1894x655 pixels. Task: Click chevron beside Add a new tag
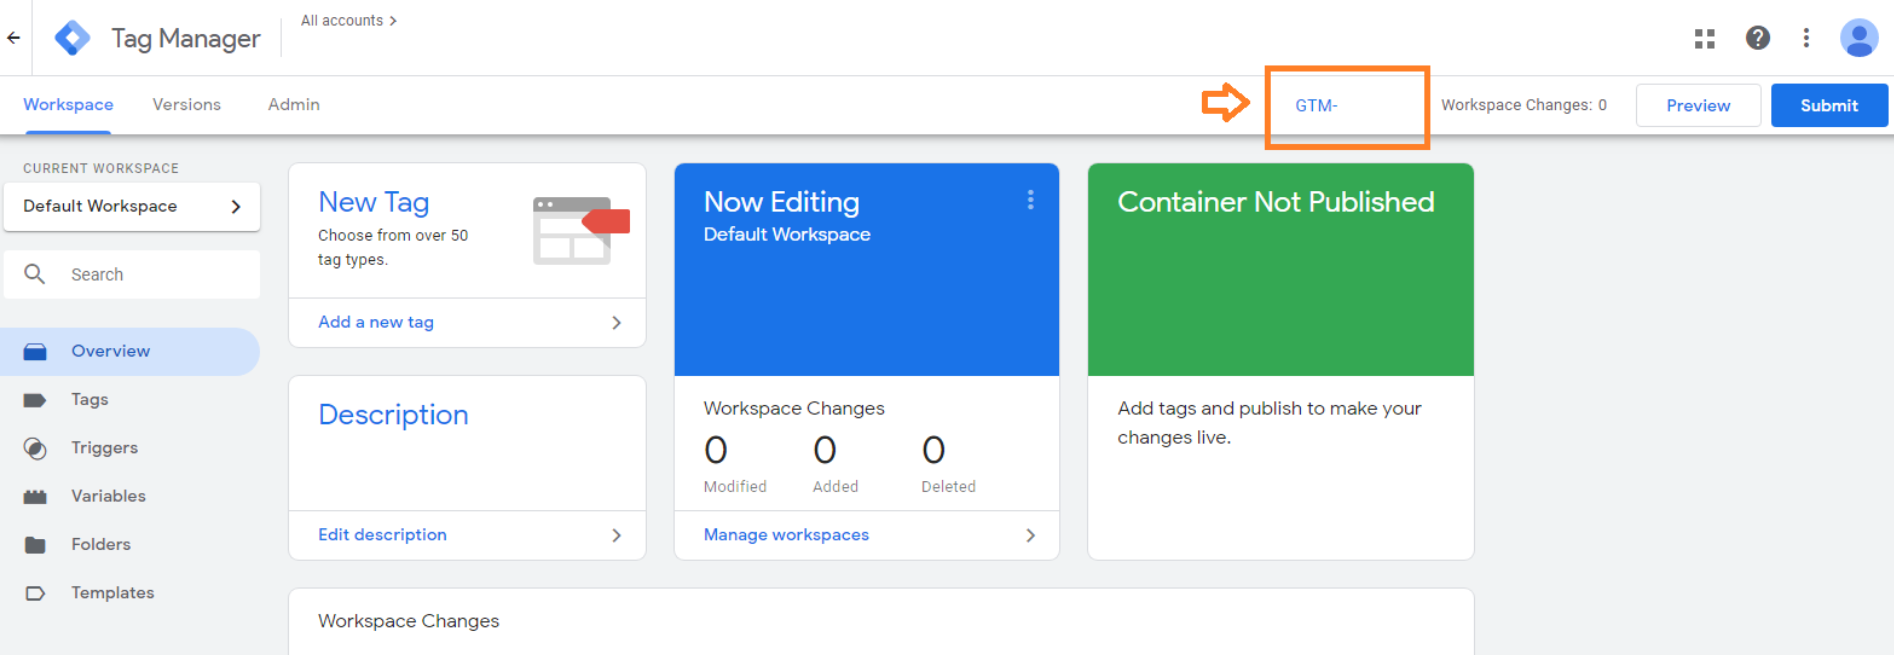click(x=616, y=322)
